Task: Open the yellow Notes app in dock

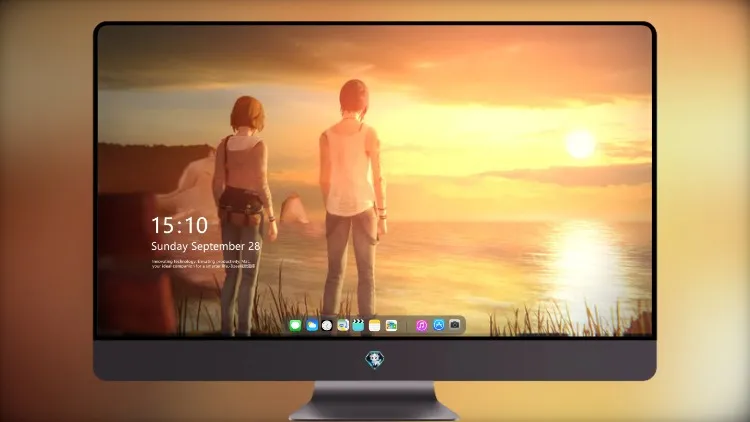Action: point(375,326)
